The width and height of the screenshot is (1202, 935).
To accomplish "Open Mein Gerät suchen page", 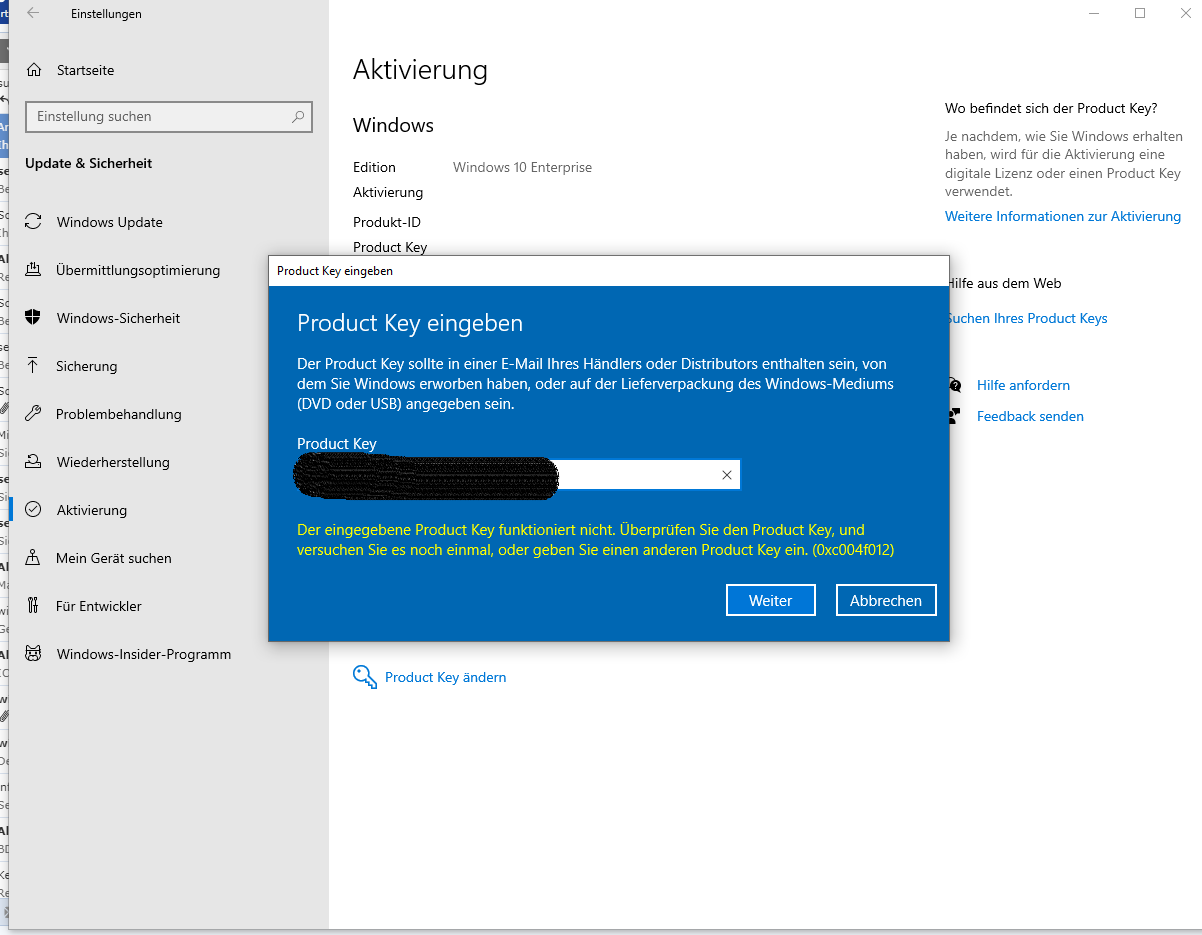I will click(114, 558).
